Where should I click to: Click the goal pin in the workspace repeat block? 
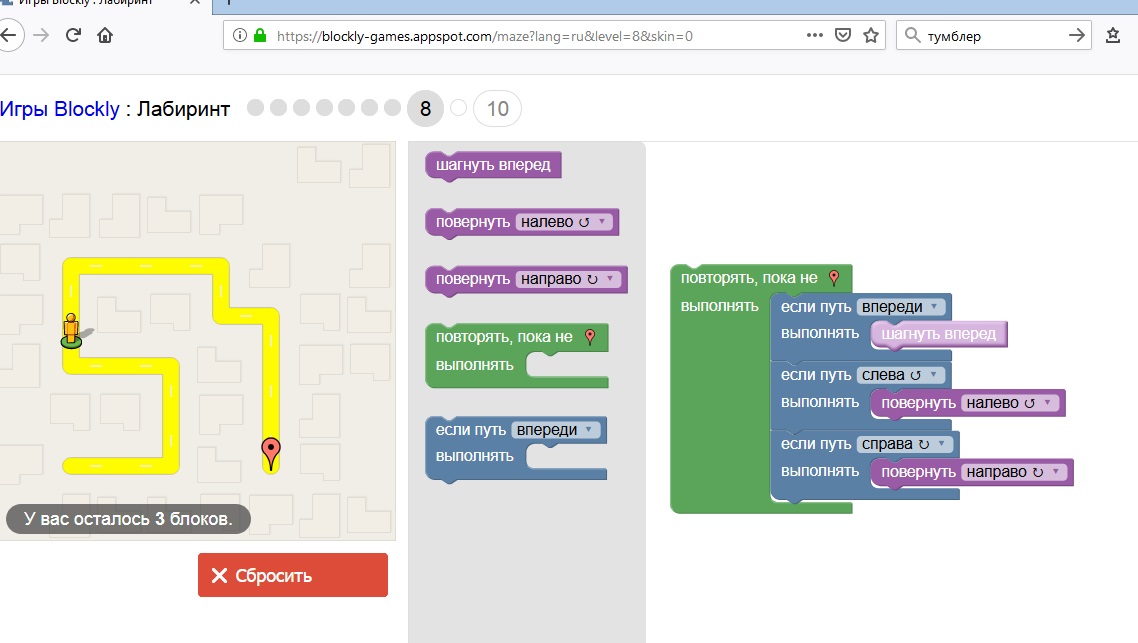click(x=834, y=278)
